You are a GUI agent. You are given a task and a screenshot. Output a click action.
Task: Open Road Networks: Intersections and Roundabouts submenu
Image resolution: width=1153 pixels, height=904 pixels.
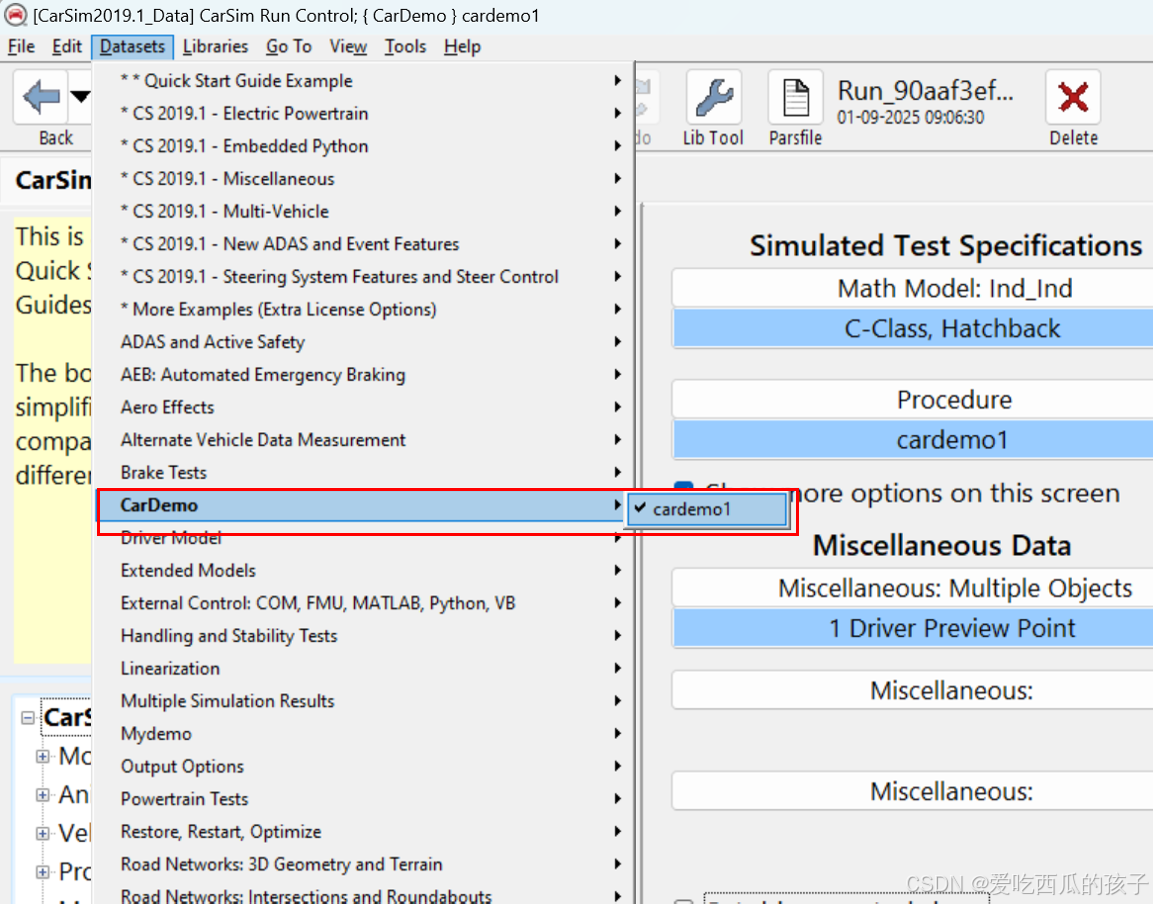362,895
